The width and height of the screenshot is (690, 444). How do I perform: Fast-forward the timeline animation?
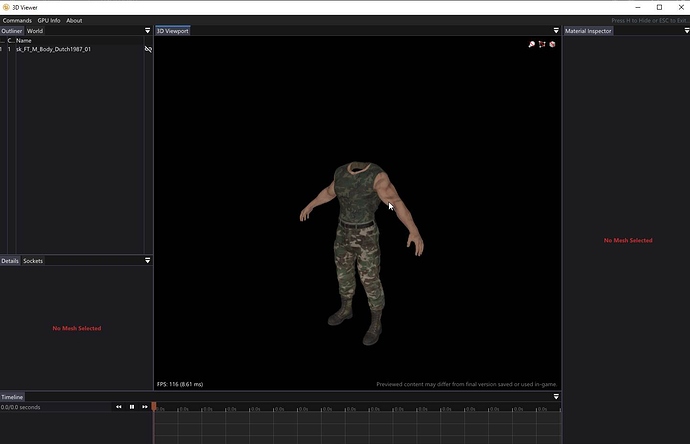click(145, 407)
